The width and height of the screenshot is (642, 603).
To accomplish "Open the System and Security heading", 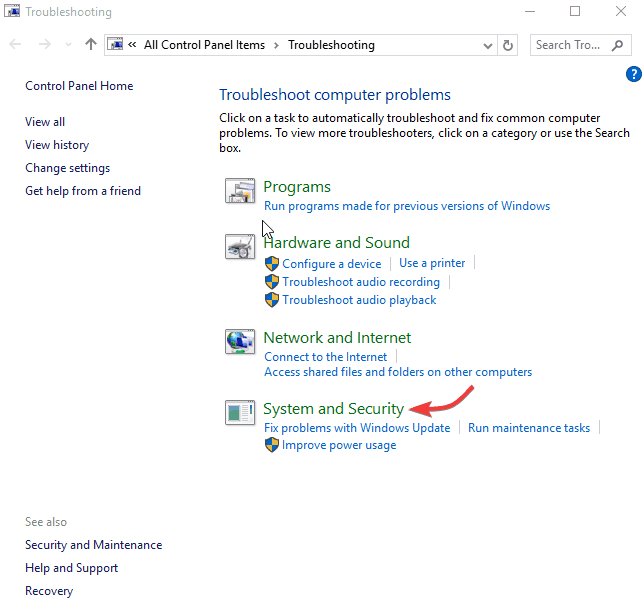I will click(x=334, y=409).
